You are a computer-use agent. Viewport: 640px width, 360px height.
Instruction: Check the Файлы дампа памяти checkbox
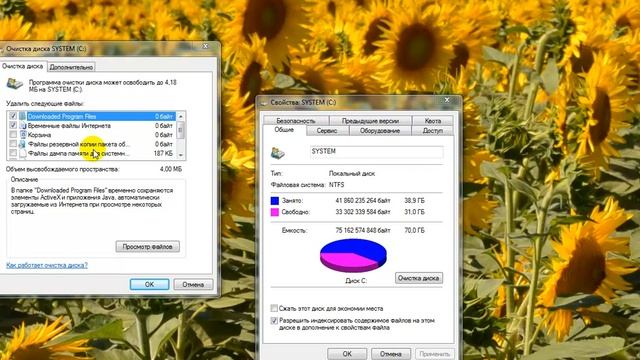click(13, 153)
